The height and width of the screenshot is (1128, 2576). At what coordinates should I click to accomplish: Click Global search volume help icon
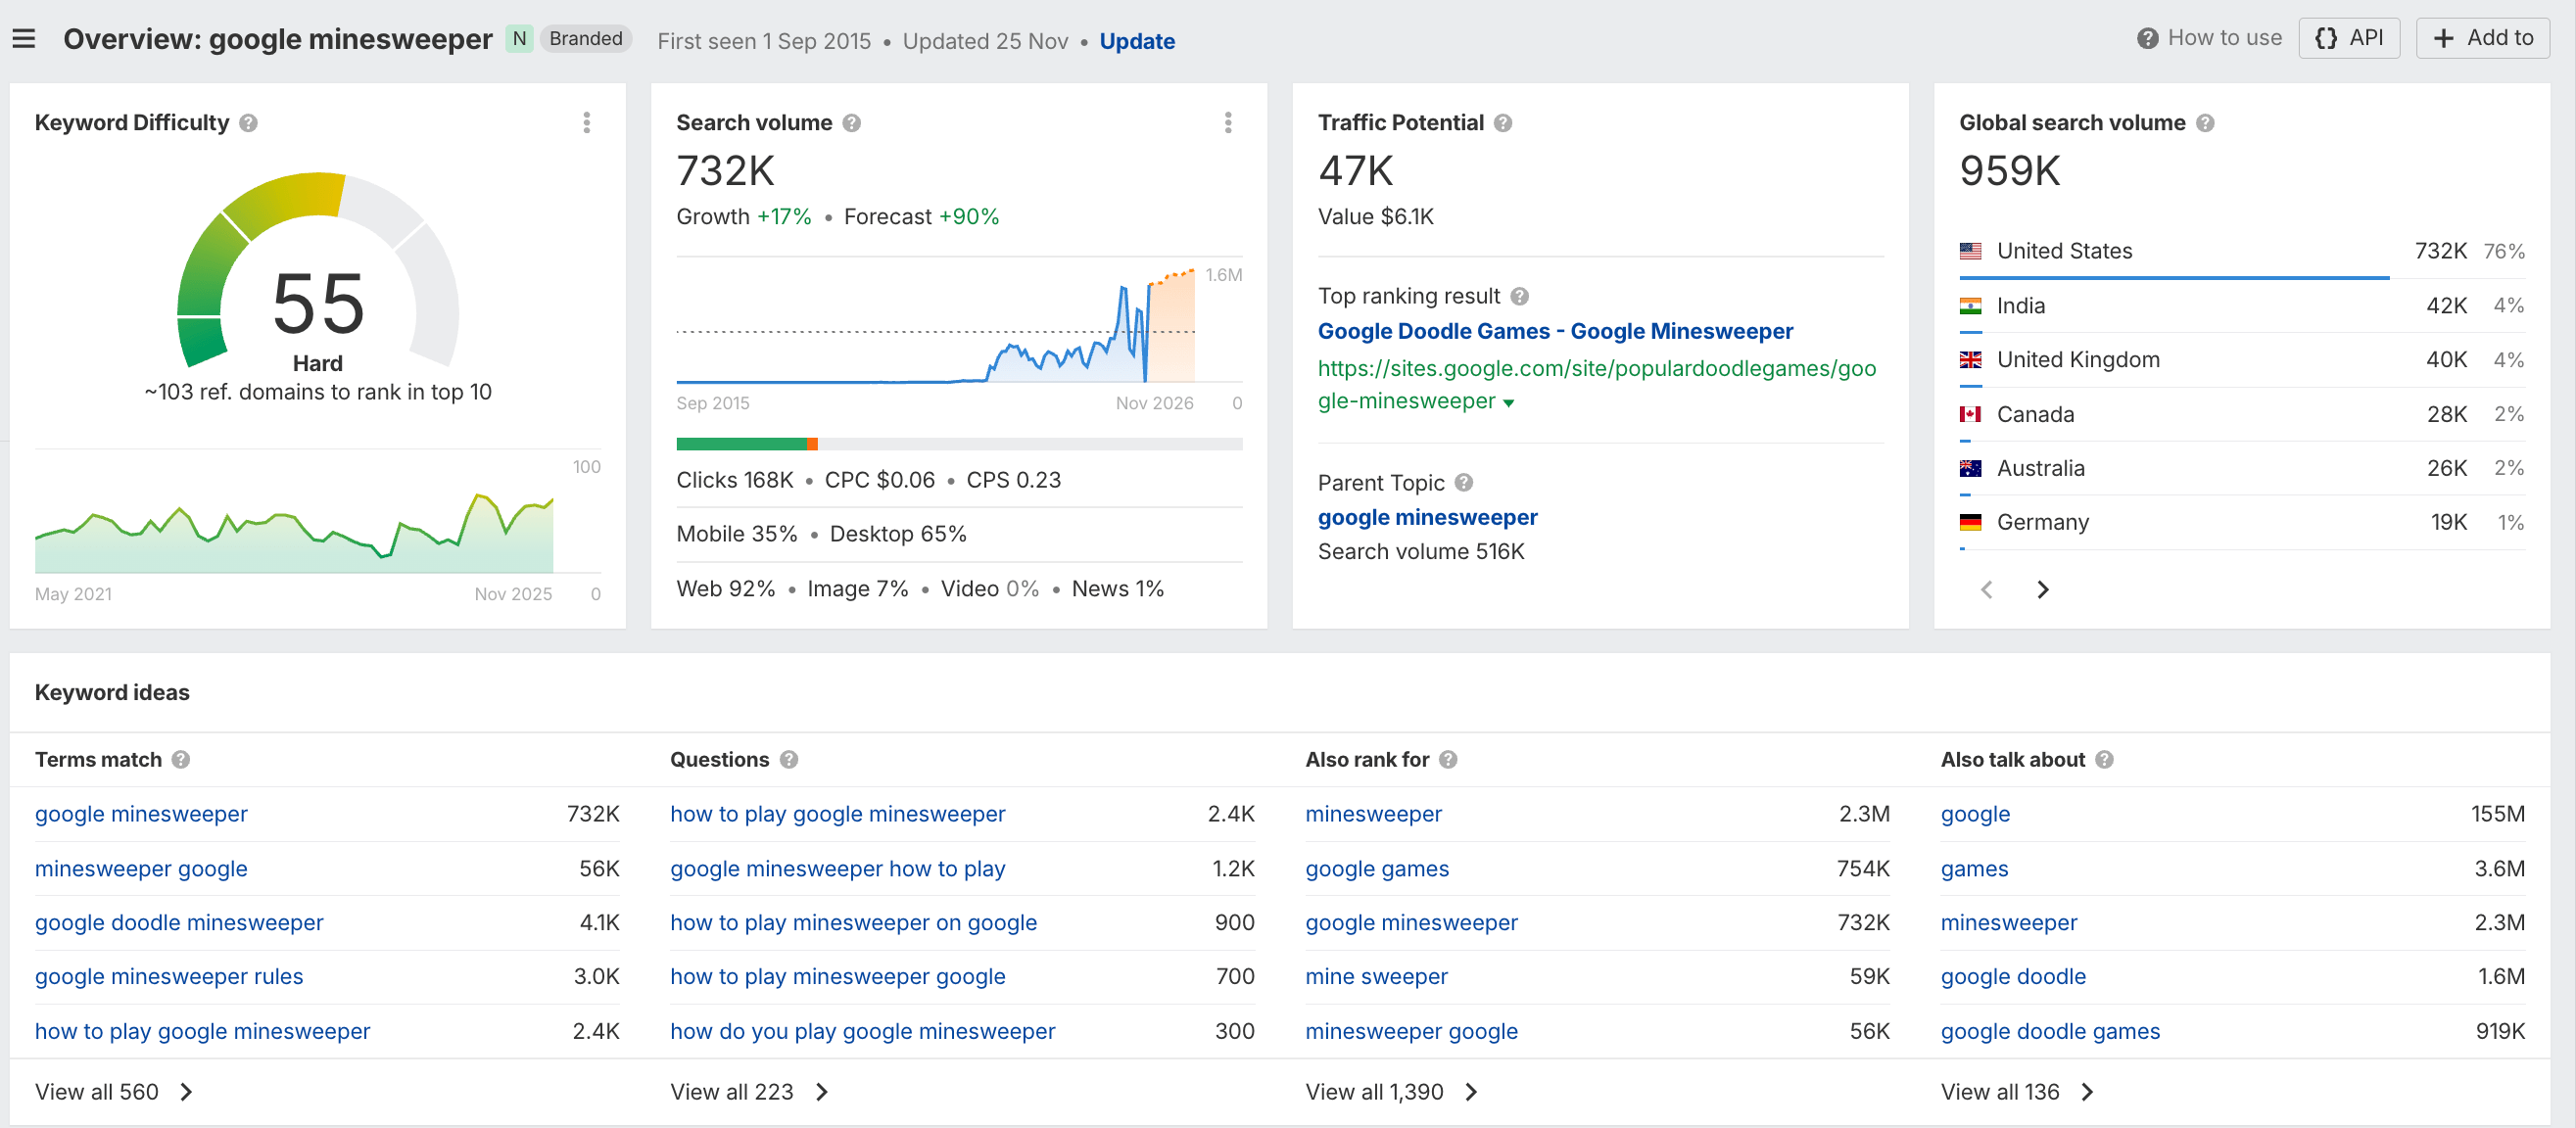pos(2205,123)
